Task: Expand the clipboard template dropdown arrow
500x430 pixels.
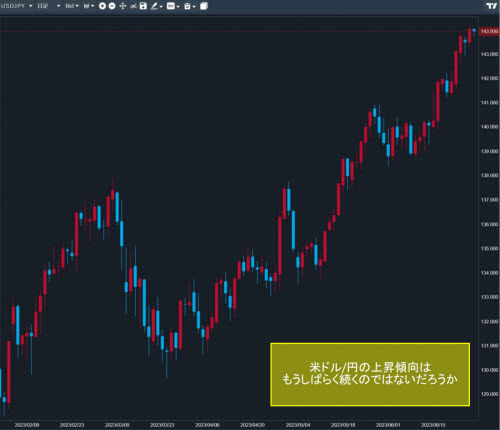Action: [194, 7]
